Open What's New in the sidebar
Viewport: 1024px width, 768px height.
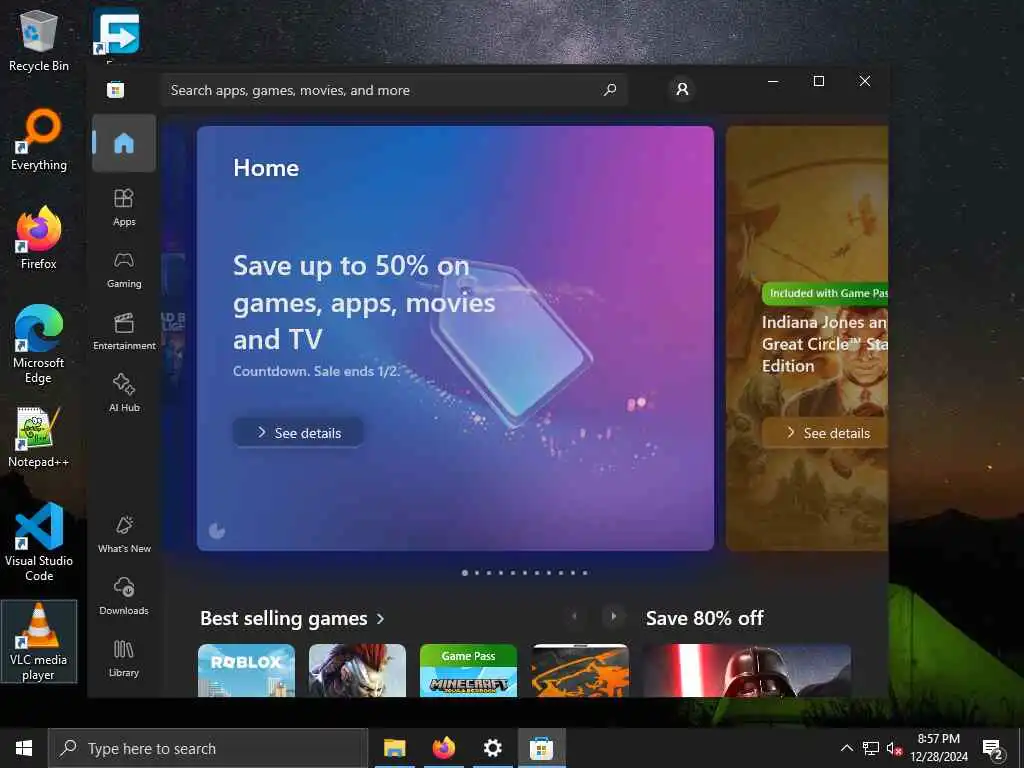pos(124,534)
